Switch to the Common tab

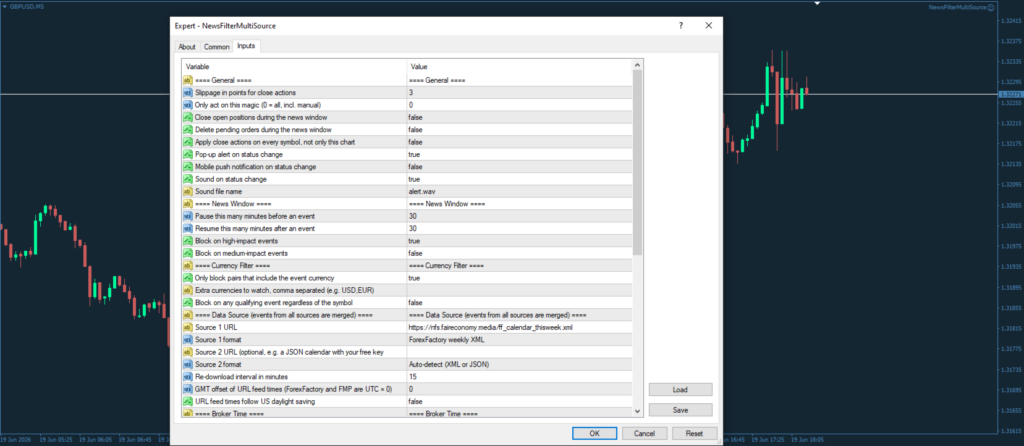click(x=216, y=47)
